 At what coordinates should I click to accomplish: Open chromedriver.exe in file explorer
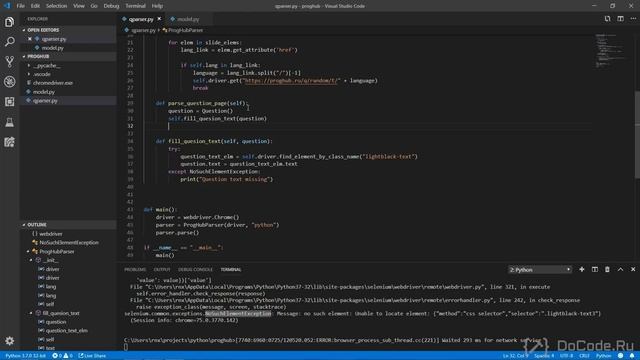point(53,83)
